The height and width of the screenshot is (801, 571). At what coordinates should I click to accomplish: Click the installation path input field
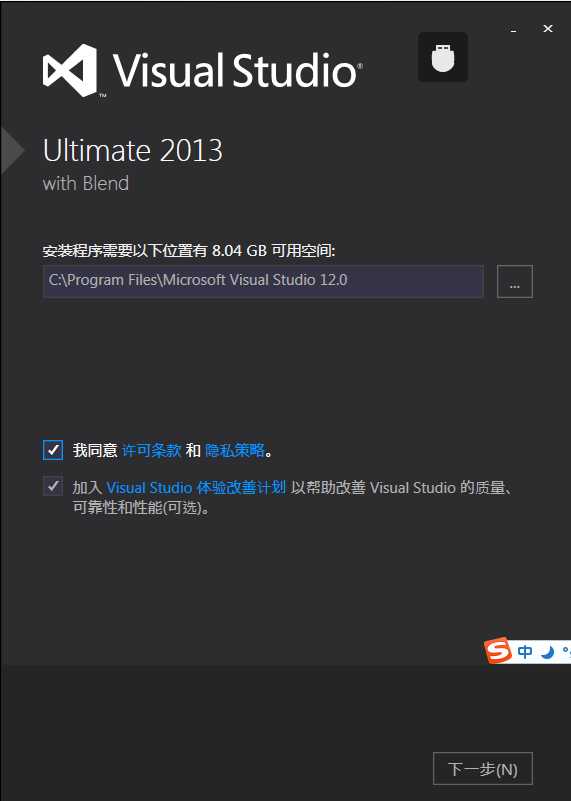pos(263,281)
